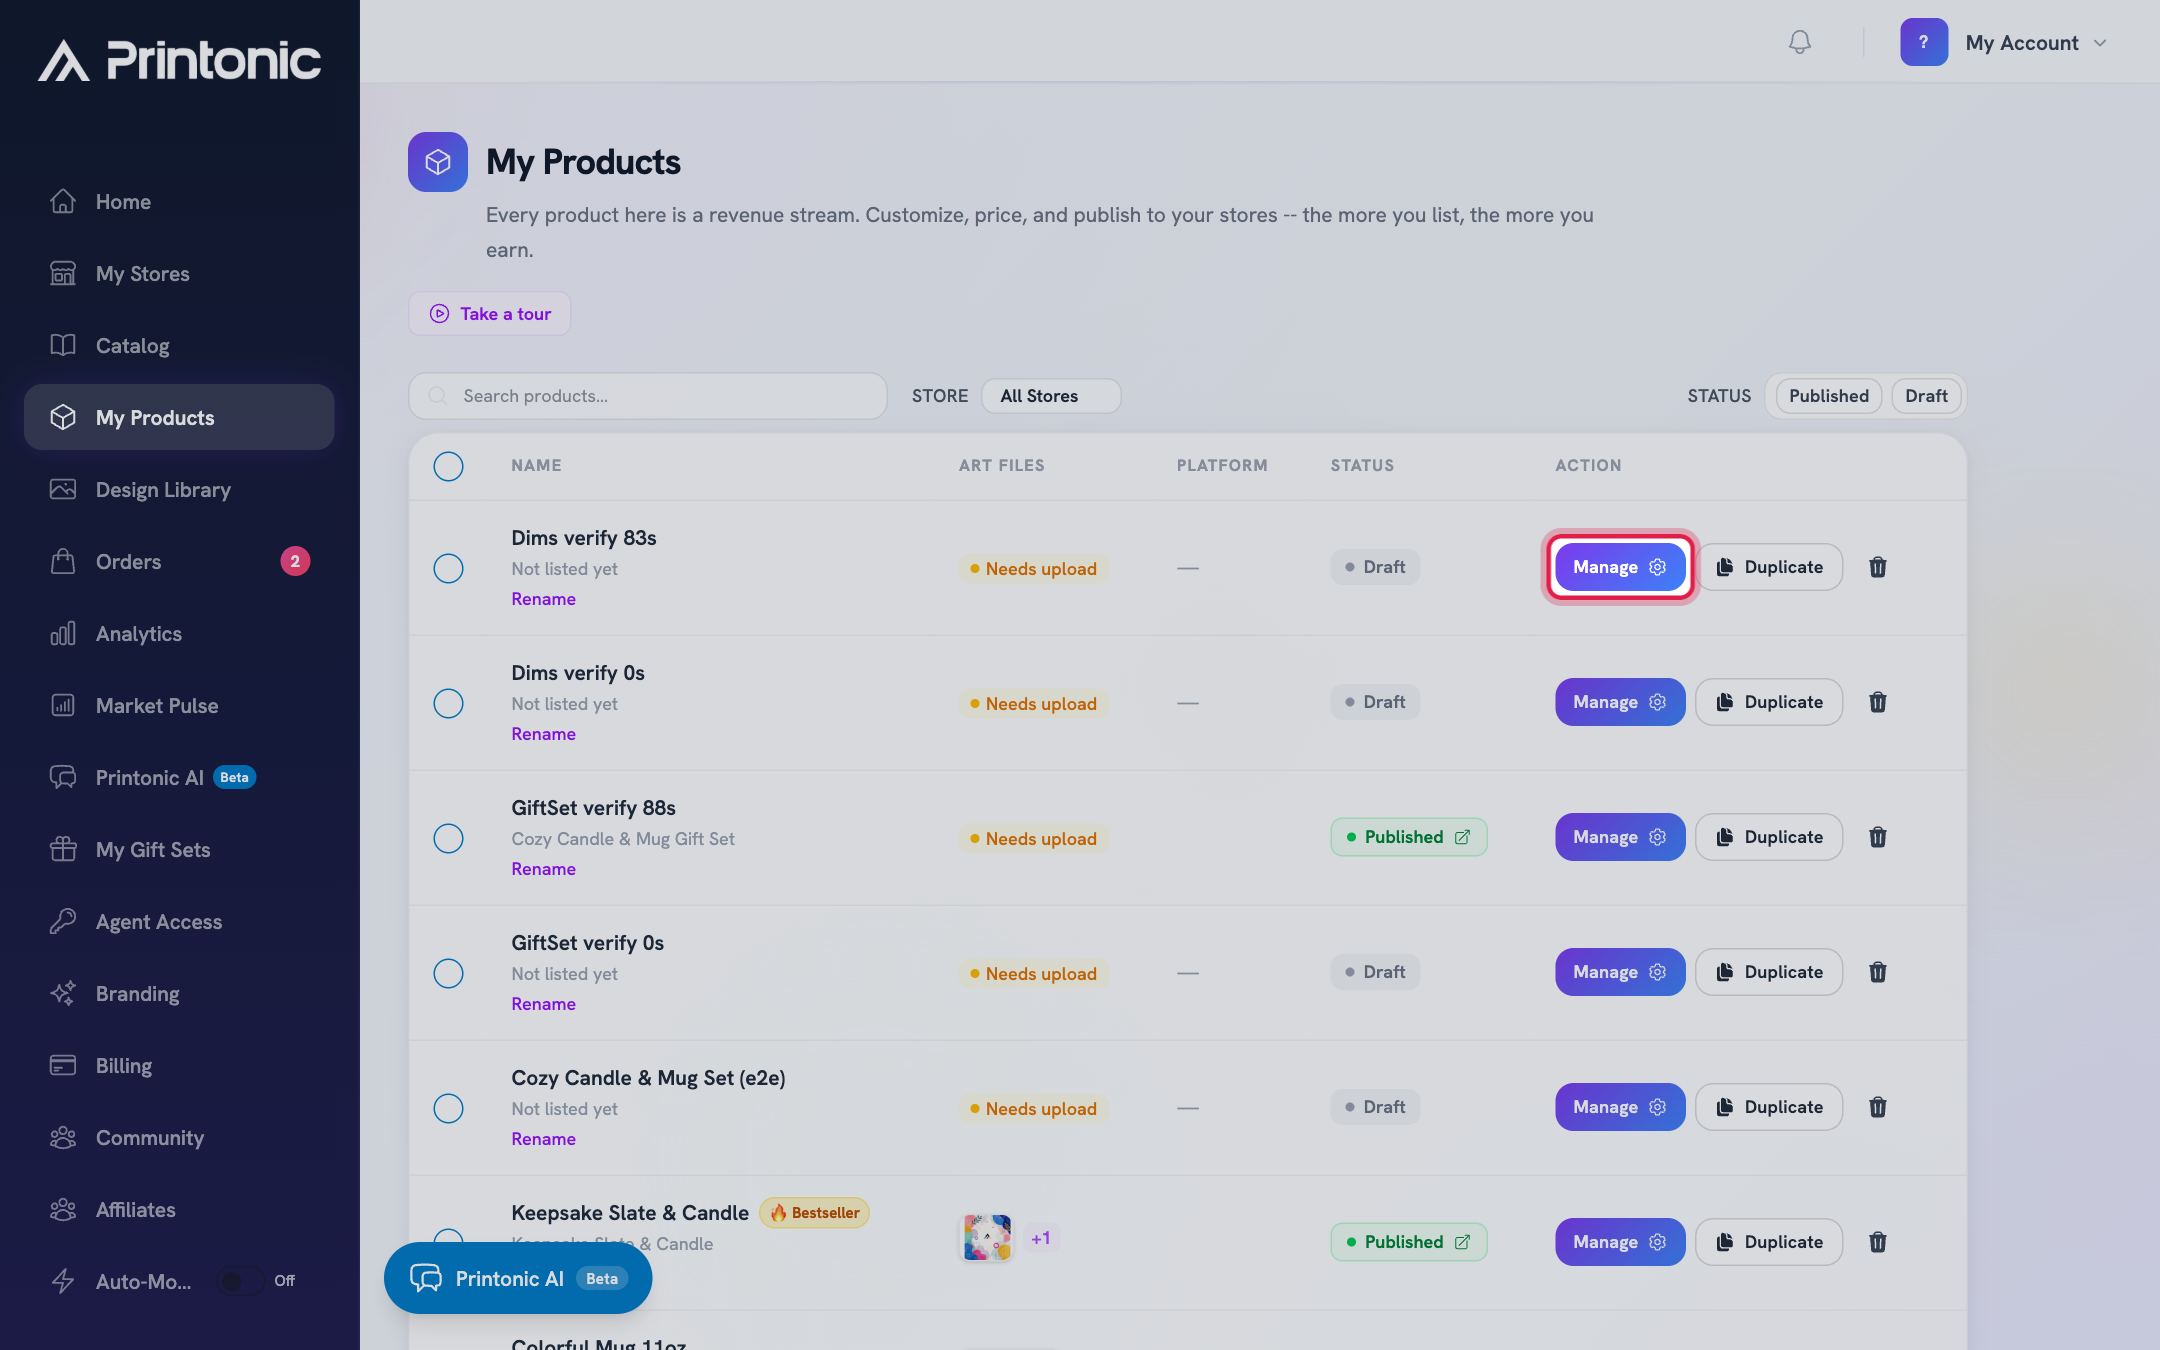This screenshot has height=1350, width=2160.
Task: Rename Cozy Candle & Mug Set (e2e)
Action: point(543,1139)
